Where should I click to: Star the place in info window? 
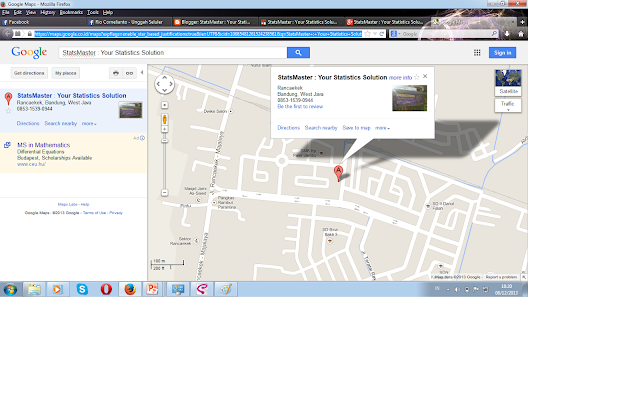coord(417,77)
